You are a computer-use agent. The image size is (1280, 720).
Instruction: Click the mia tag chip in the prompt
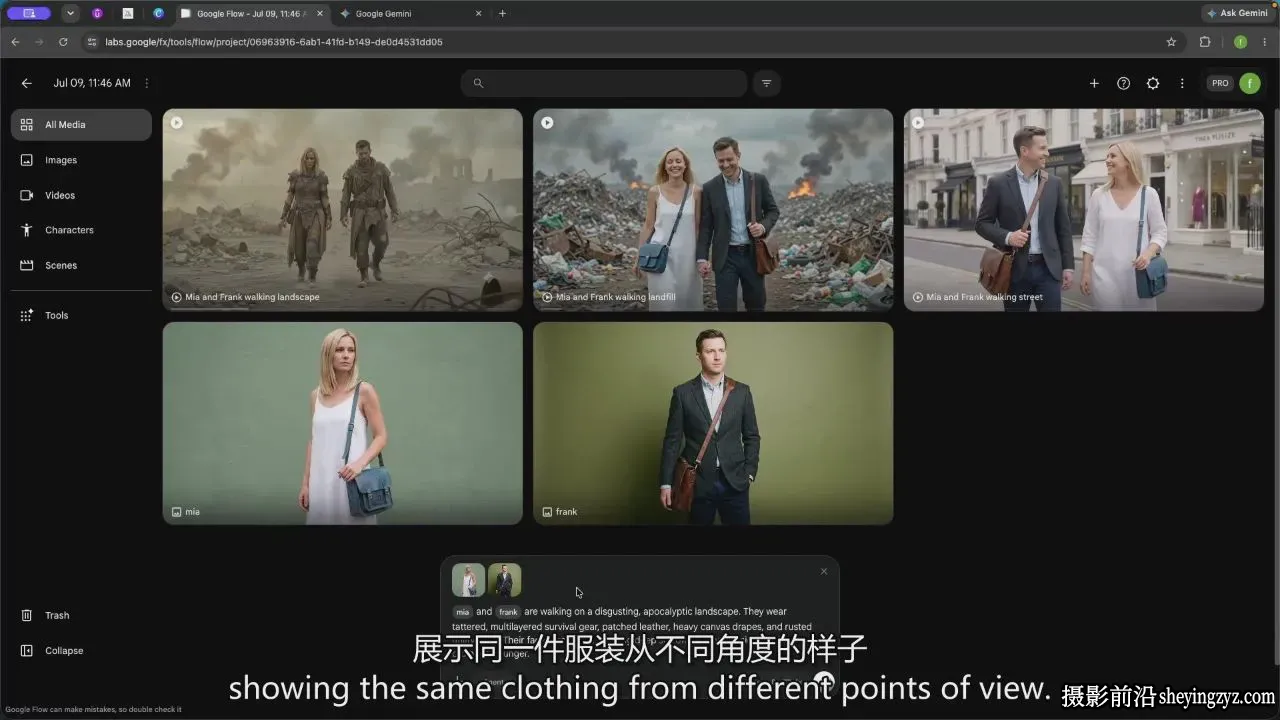click(462, 611)
